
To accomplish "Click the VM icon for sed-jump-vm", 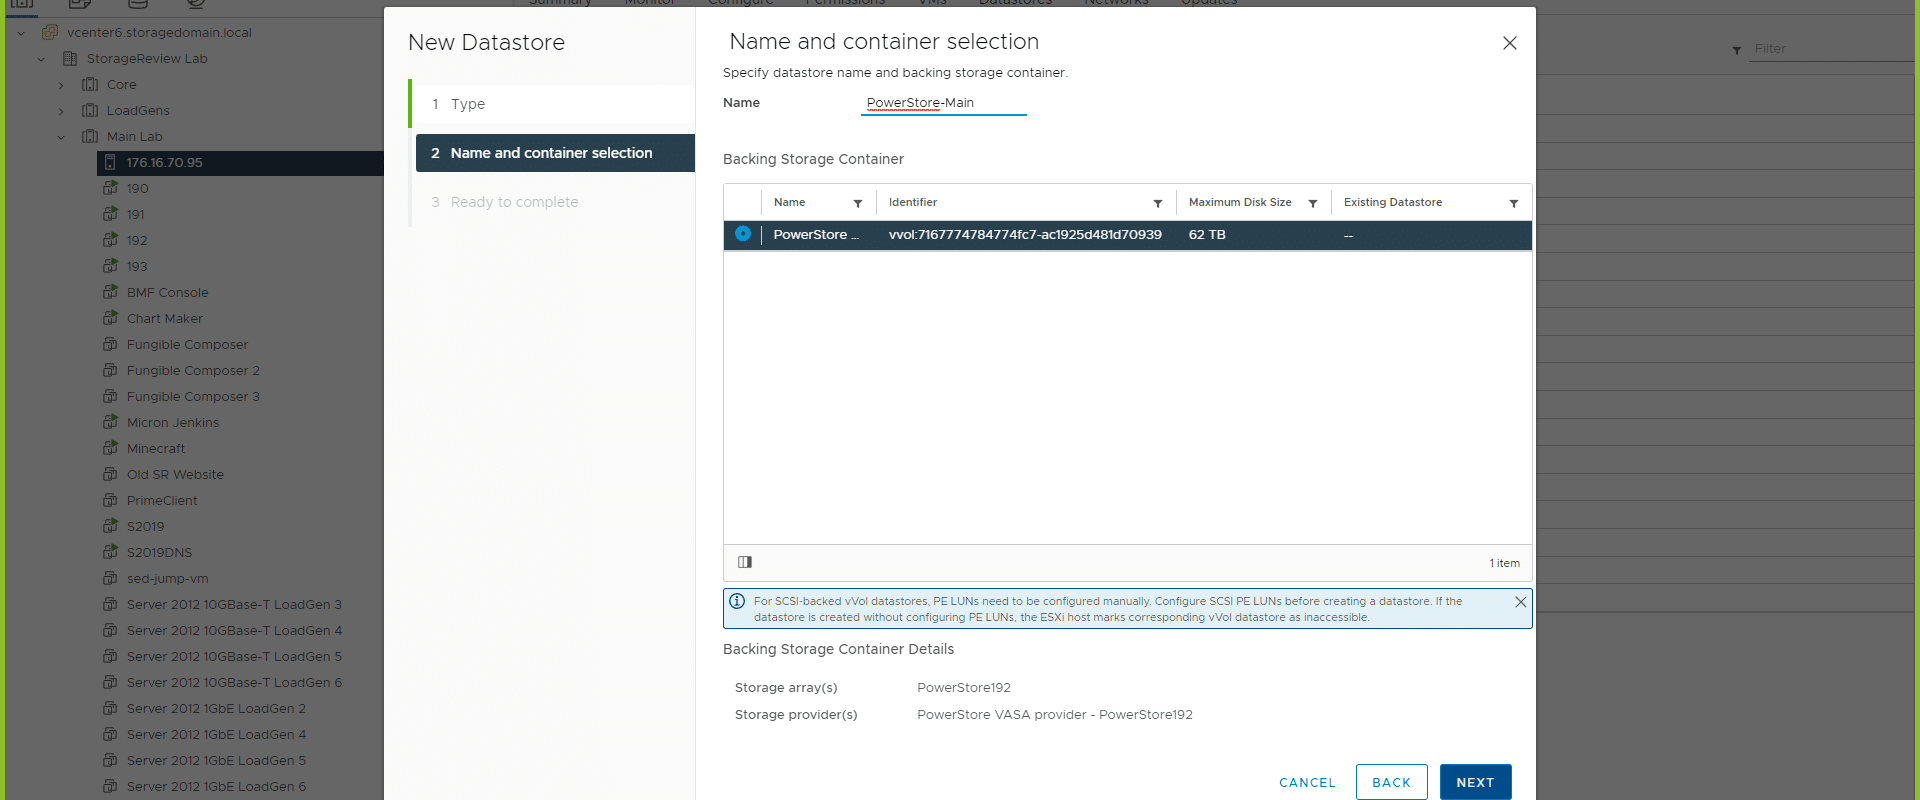I will click(110, 578).
